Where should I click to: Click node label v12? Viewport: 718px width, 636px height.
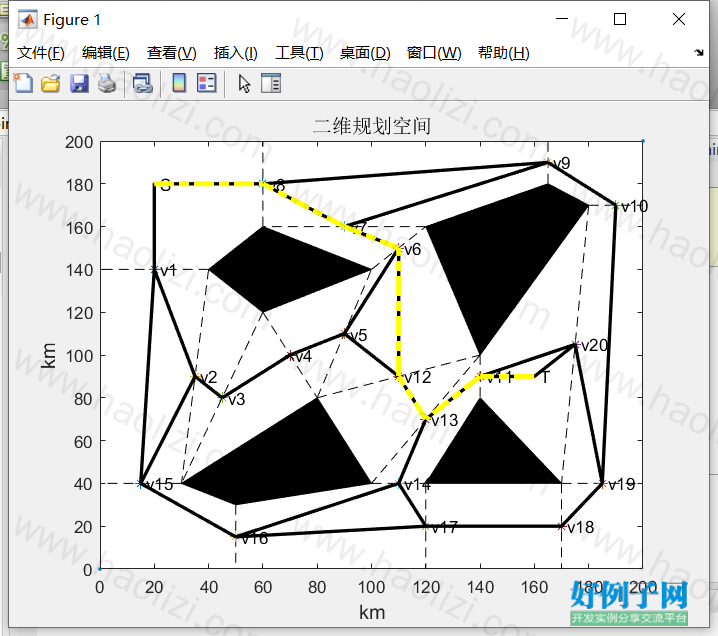(418, 377)
